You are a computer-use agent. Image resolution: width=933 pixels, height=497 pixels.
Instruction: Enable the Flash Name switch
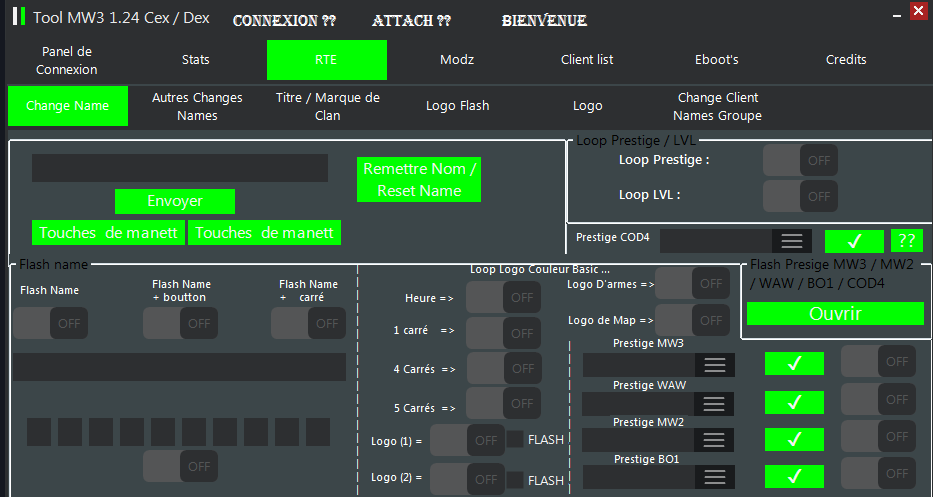[51, 323]
